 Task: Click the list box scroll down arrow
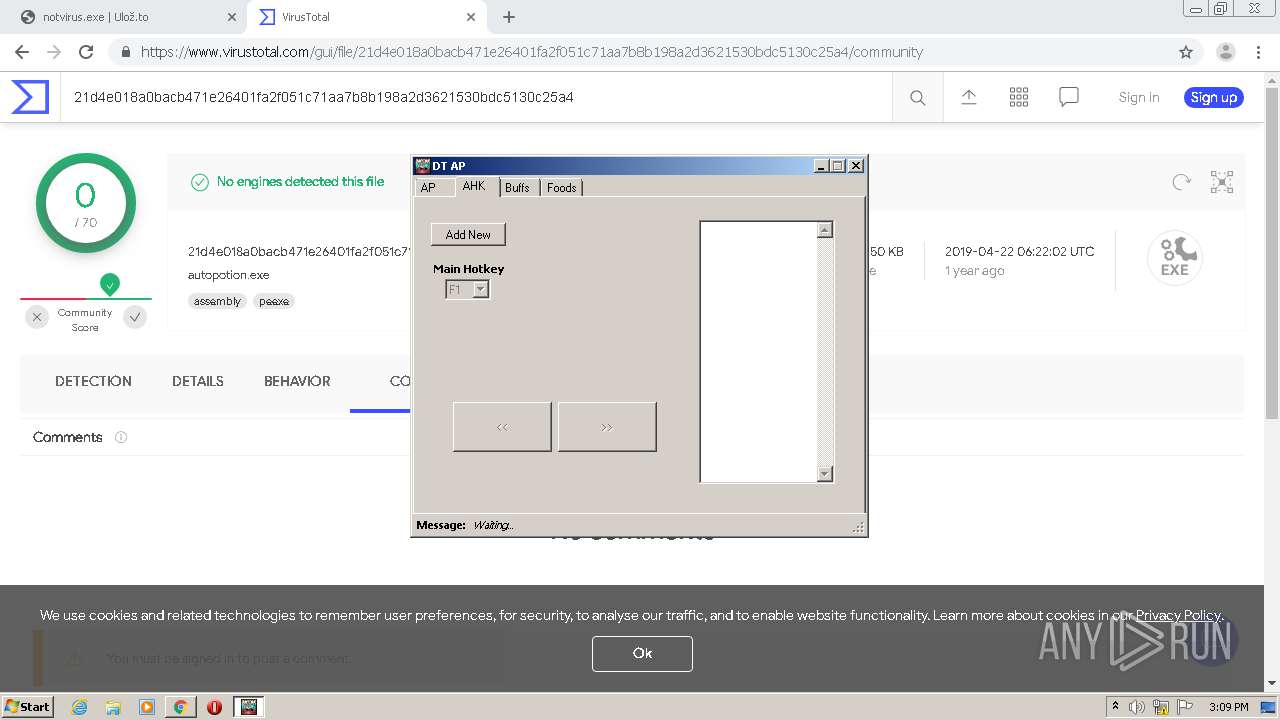pyautogui.click(x=825, y=474)
